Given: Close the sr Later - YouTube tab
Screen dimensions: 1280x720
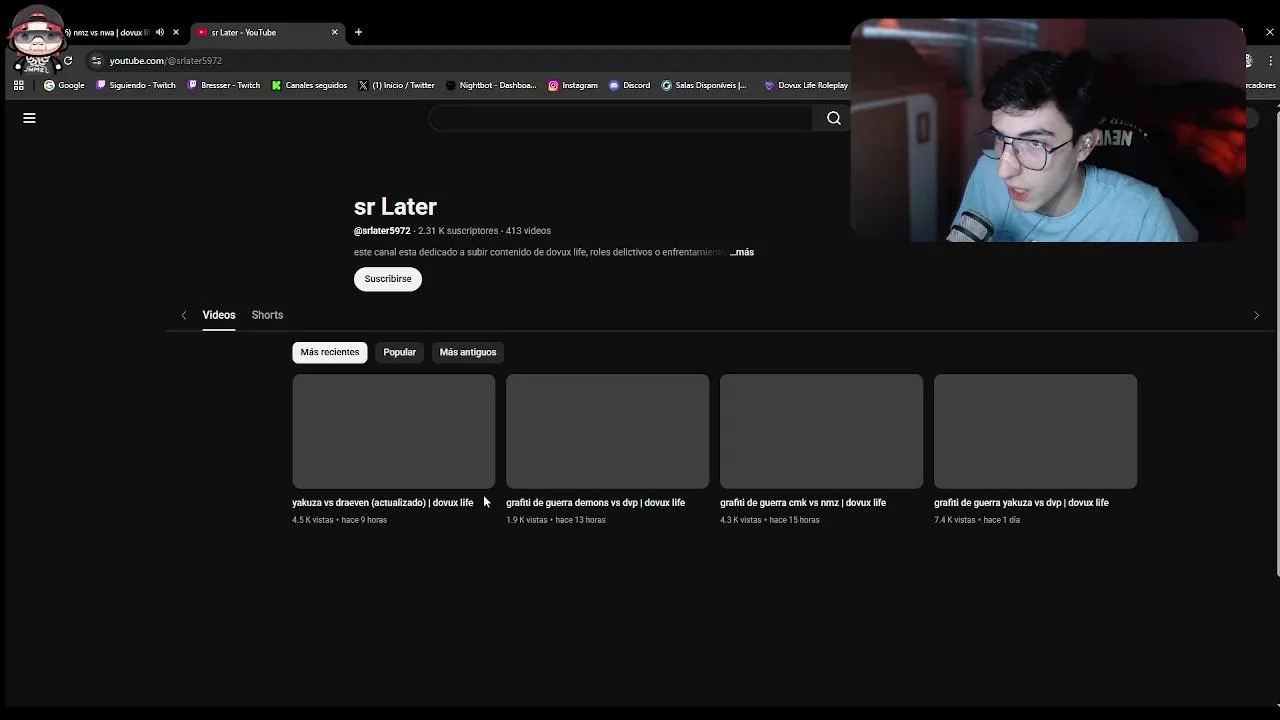Looking at the screenshot, I should [335, 32].
